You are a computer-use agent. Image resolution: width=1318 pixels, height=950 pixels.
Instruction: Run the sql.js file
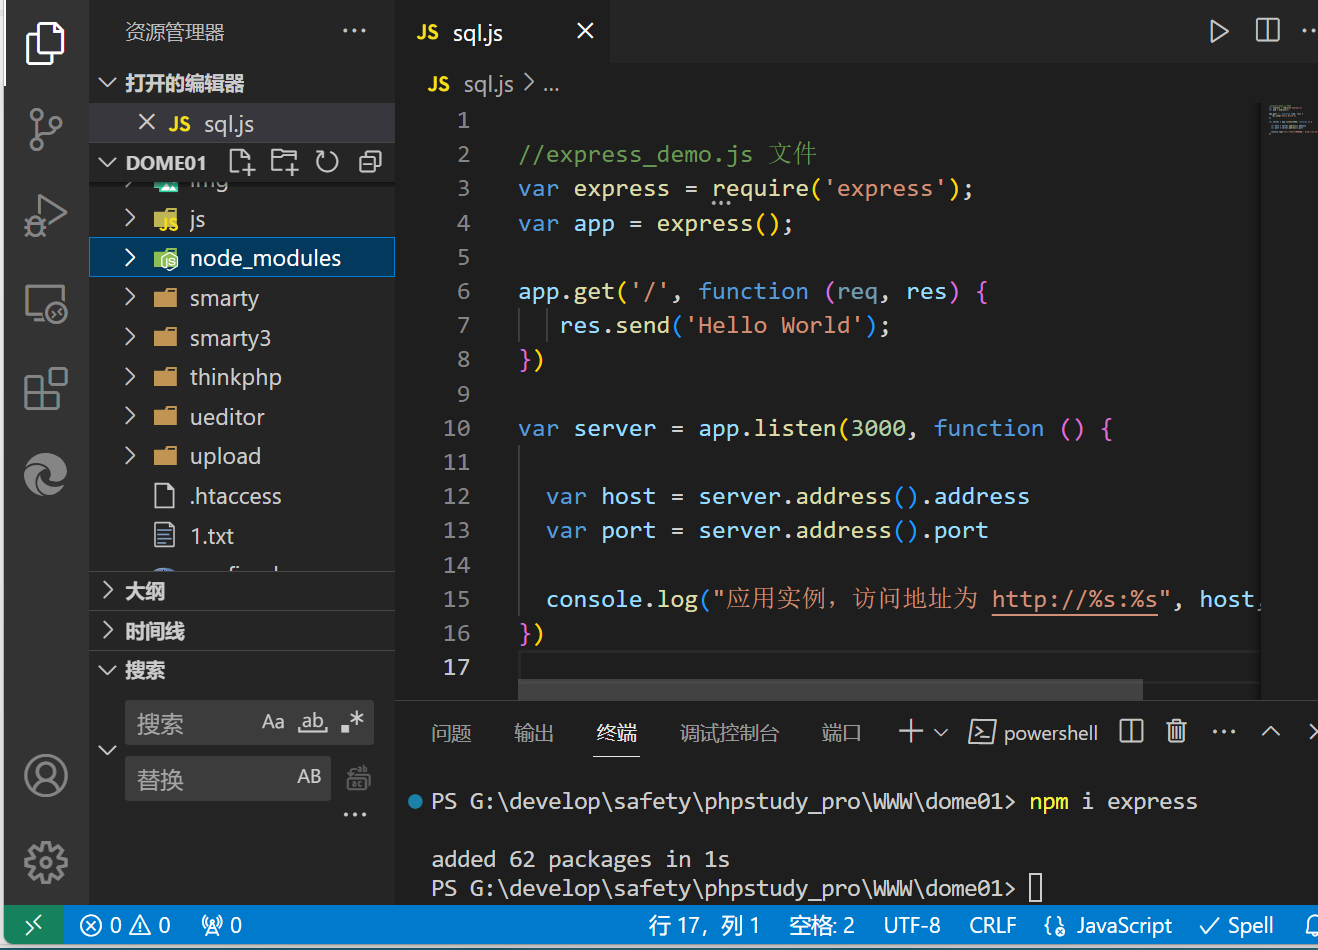tap(1218, 31)
